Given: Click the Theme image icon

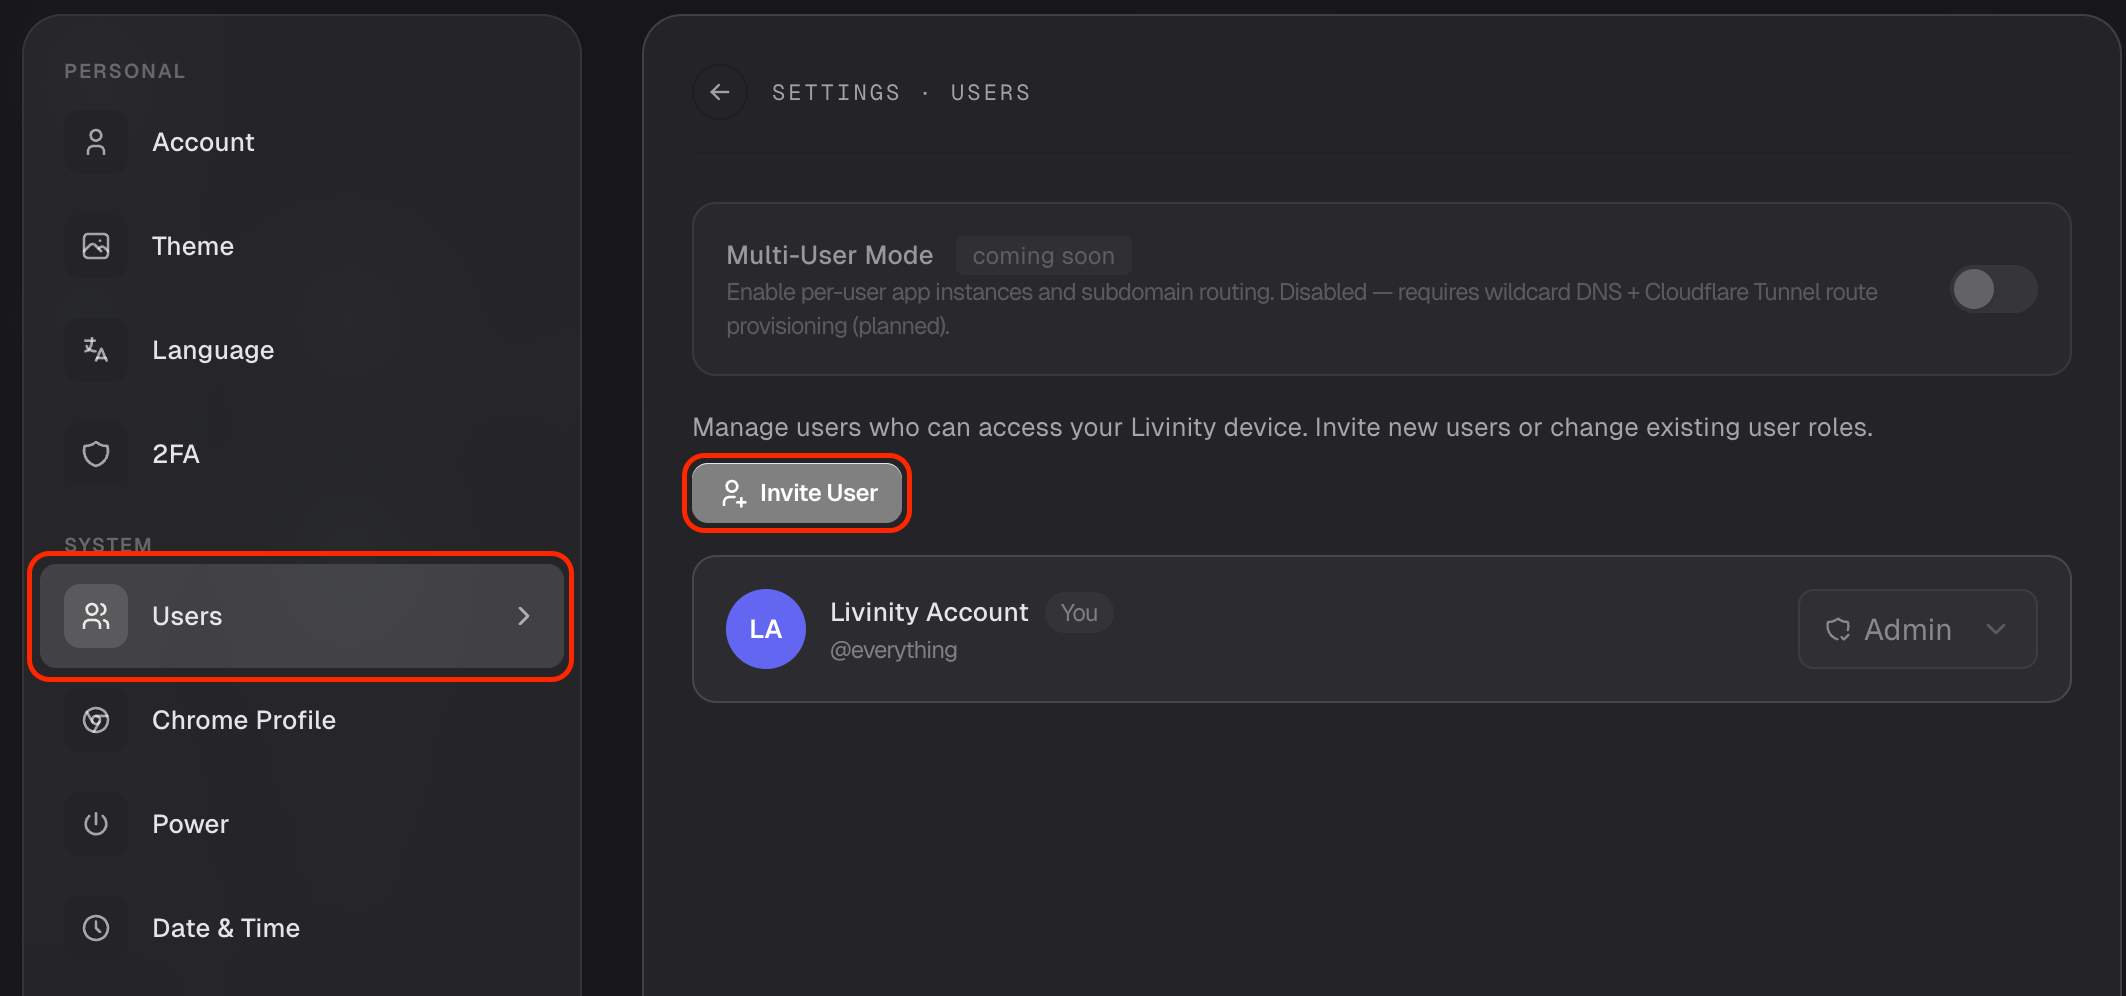Looking at the screenshot, I should [x=96, y=246].
